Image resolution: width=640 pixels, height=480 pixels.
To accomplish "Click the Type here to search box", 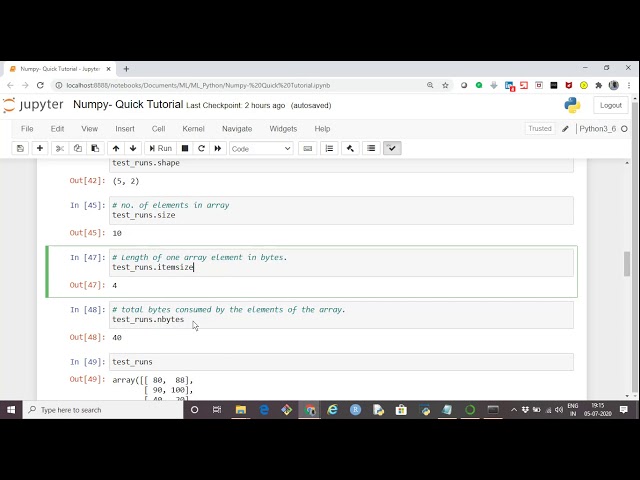I will tap(102, 410).
